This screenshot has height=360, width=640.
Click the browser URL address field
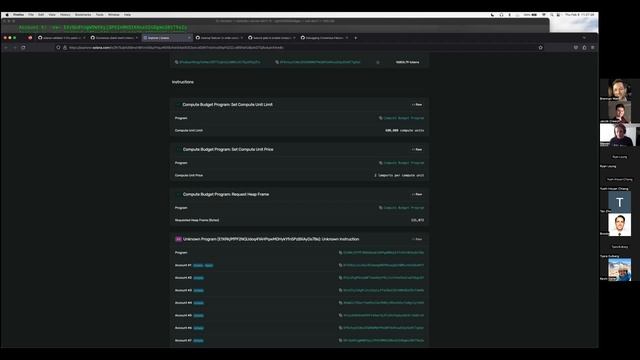300,48
